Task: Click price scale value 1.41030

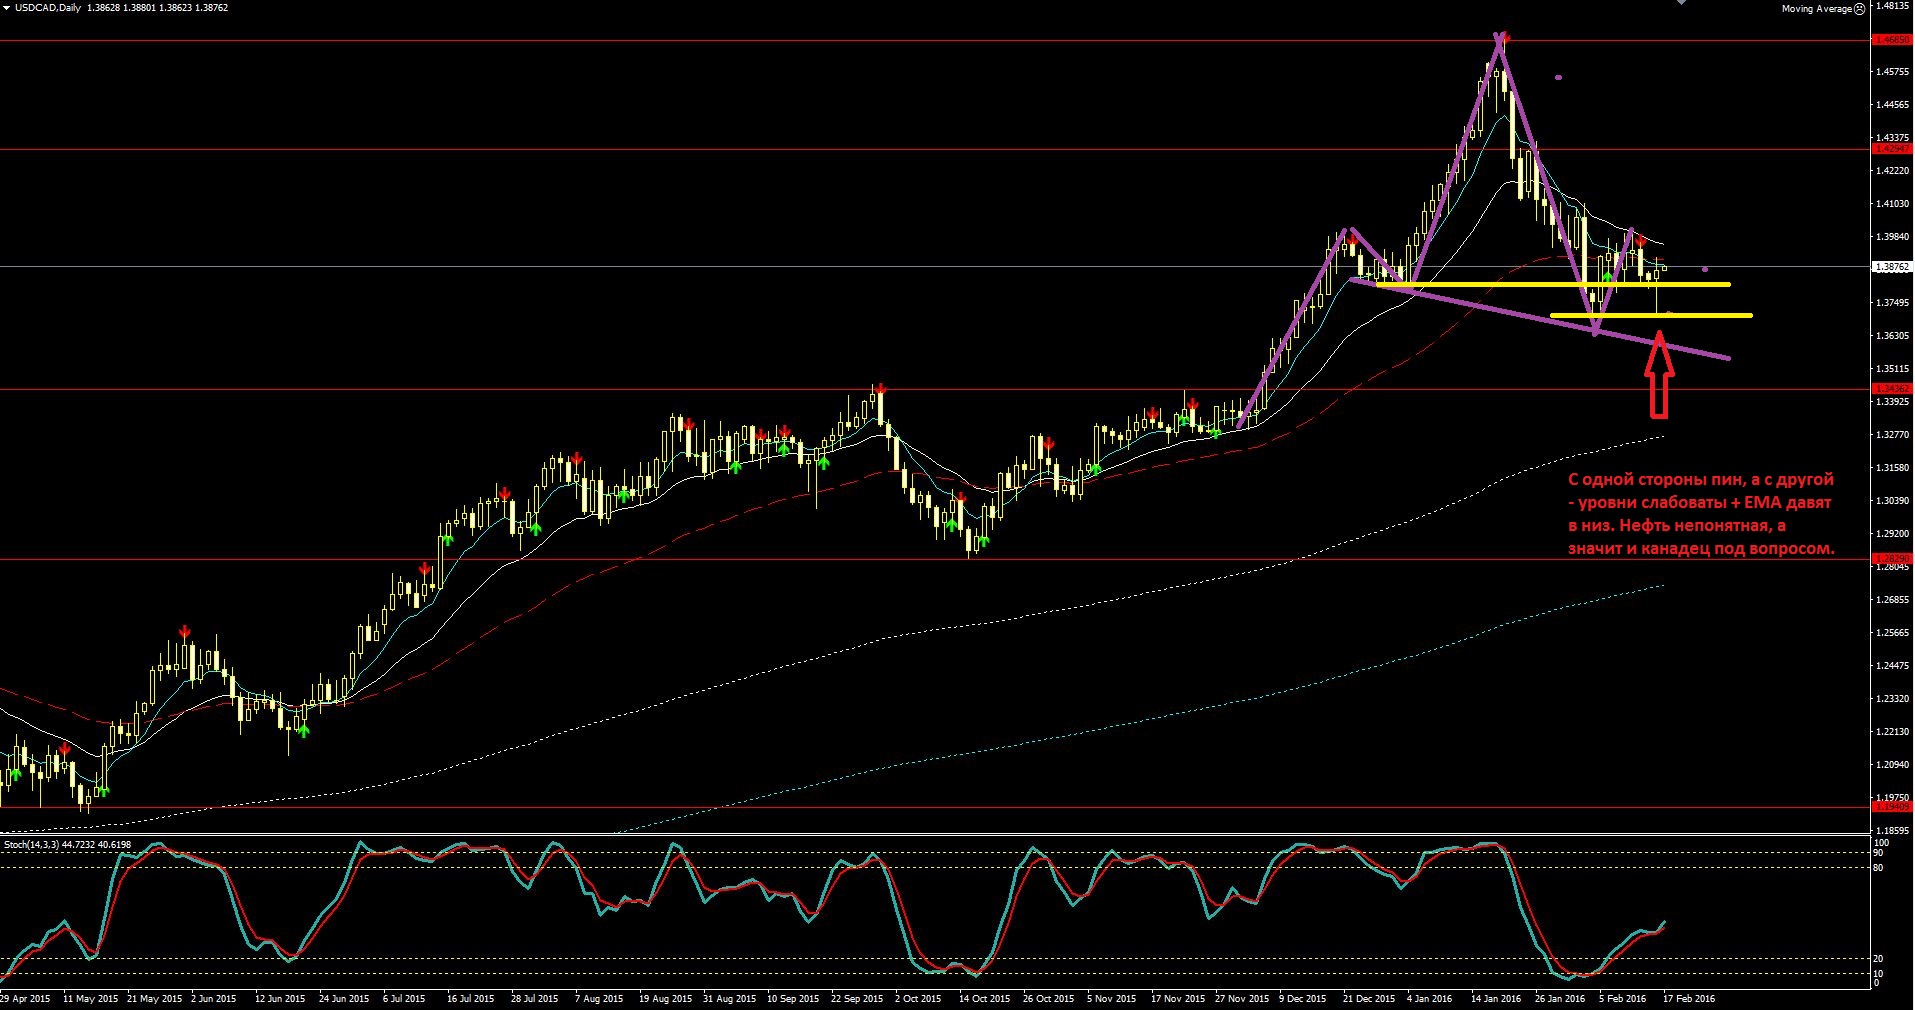Action: coord(1891,204)
